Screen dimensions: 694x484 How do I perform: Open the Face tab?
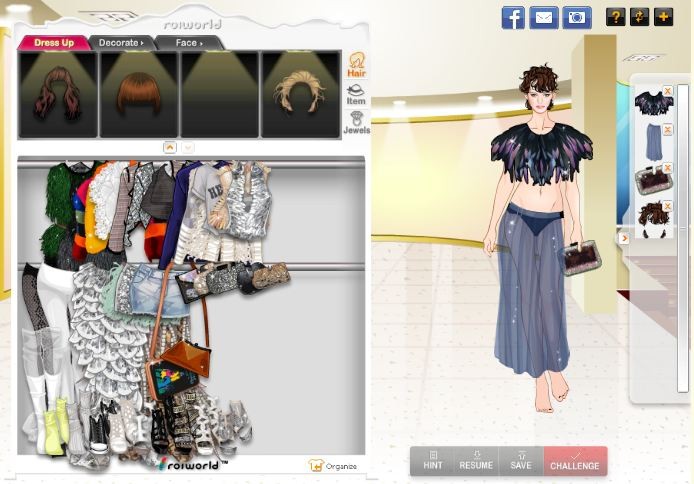pos(188,43)
